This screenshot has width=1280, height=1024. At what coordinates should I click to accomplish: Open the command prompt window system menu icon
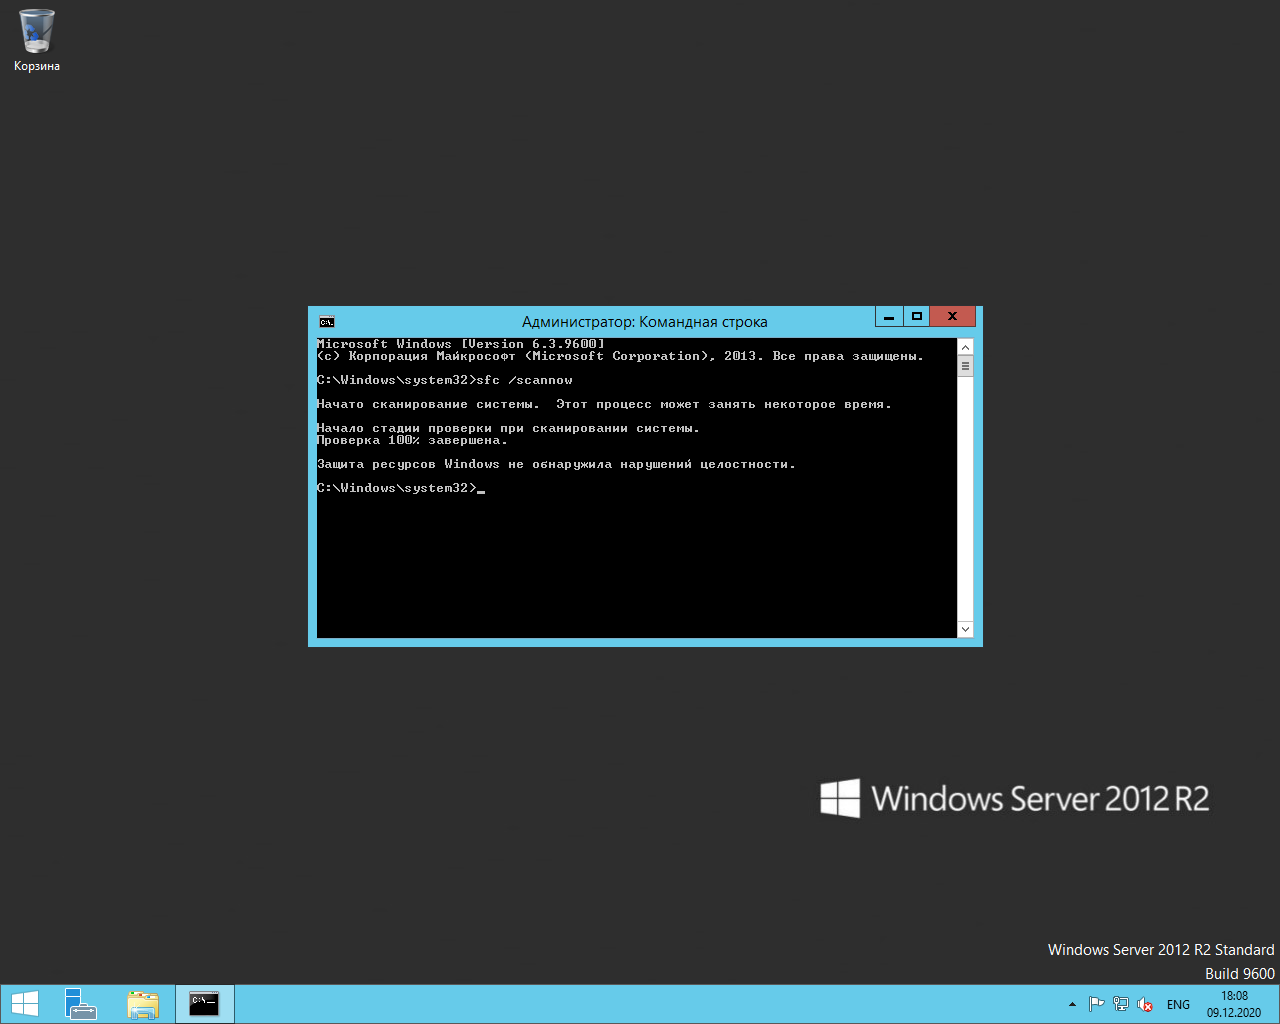327,322
